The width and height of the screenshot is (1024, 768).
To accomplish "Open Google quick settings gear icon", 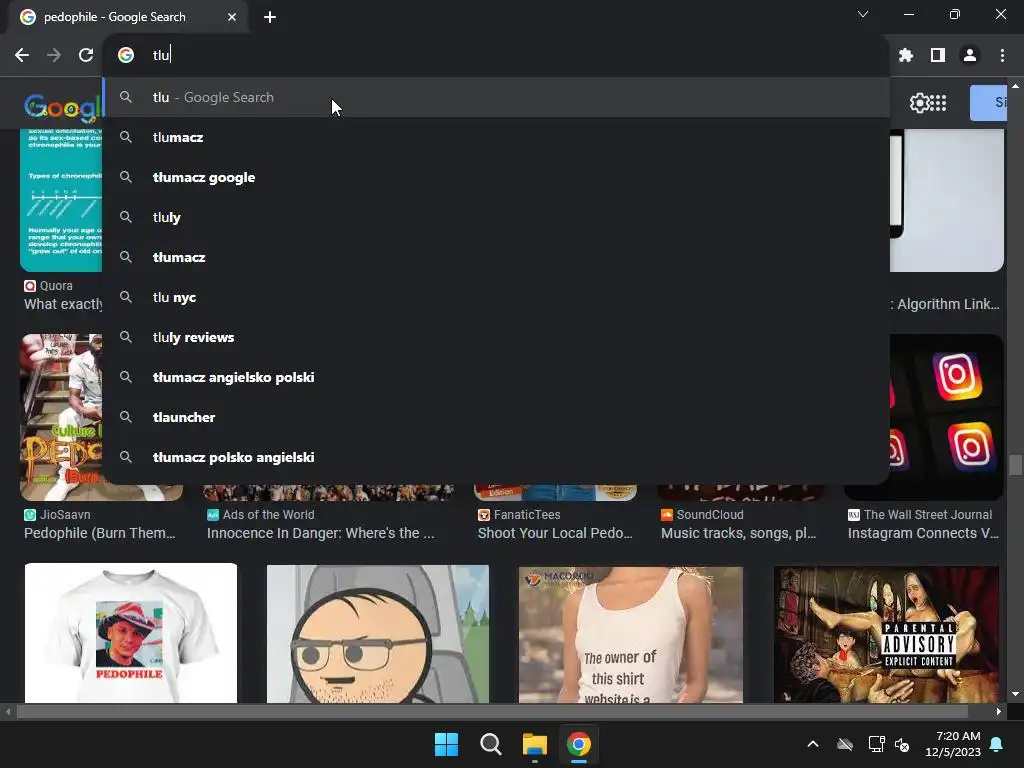I will [919, 103].
